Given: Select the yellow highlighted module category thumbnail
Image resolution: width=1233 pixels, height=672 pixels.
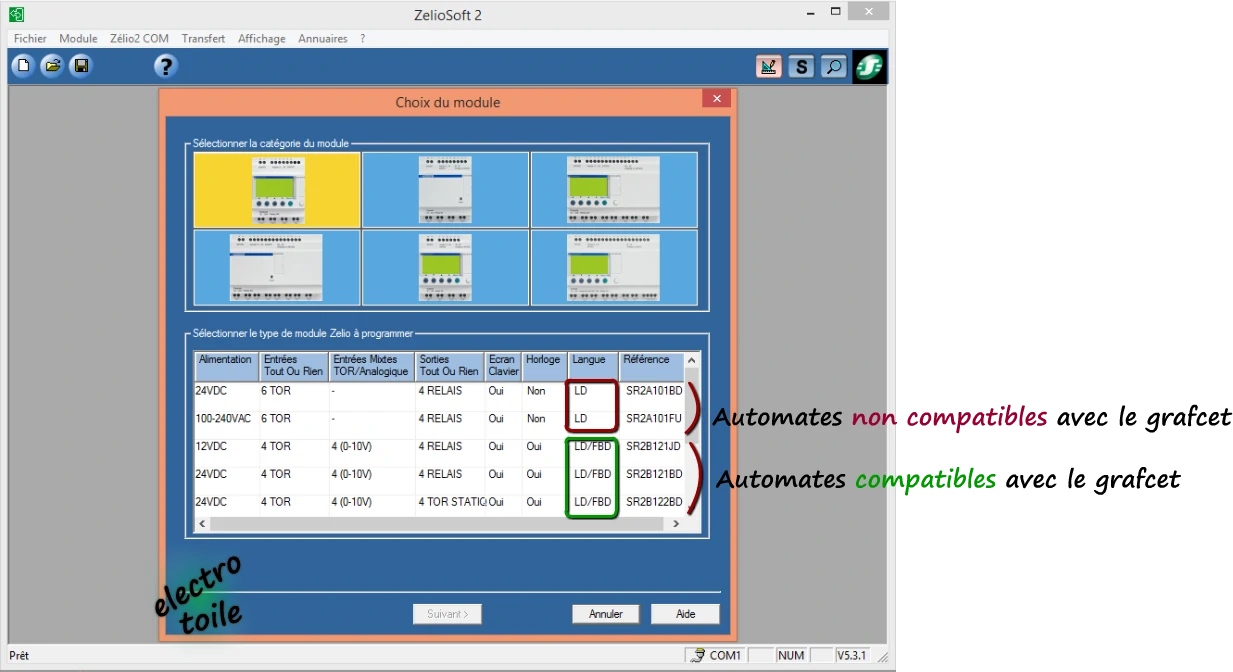Looking at the screenshot, I should 277,190.
